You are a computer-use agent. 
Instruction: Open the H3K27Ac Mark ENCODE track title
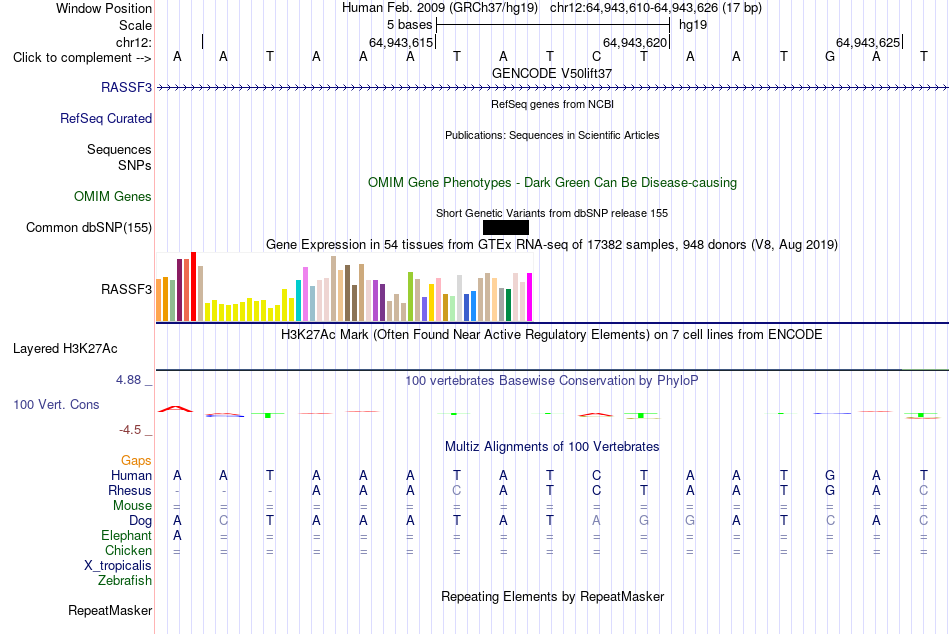[552, 335]
